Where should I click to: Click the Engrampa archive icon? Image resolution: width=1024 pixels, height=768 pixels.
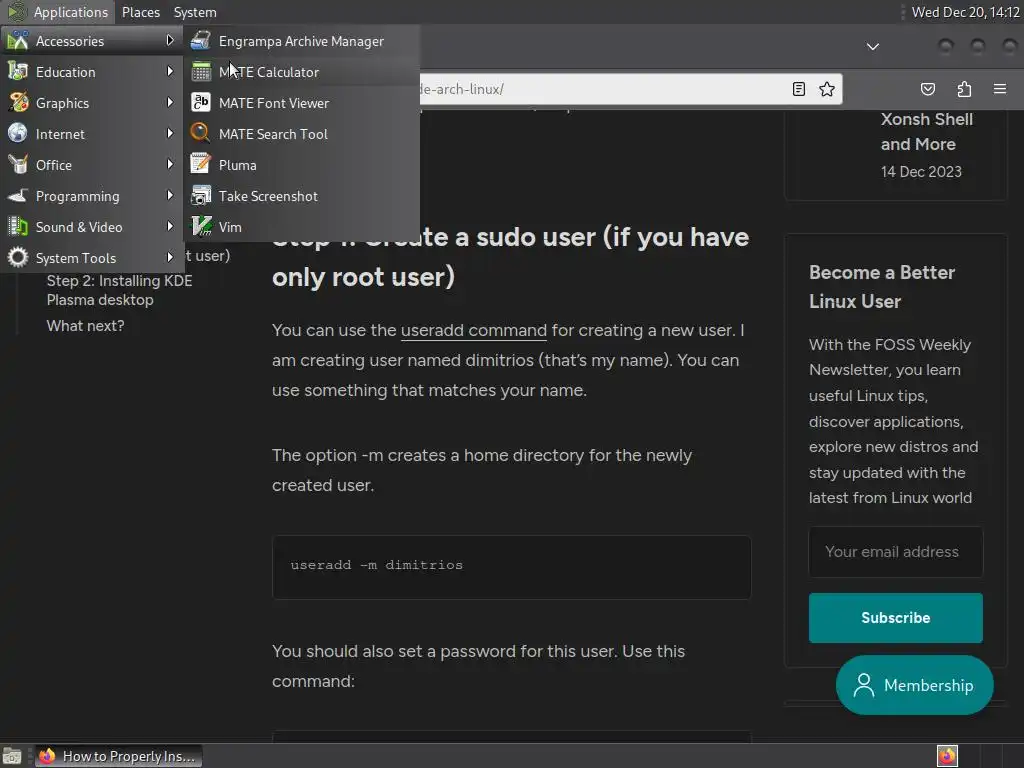200,41
